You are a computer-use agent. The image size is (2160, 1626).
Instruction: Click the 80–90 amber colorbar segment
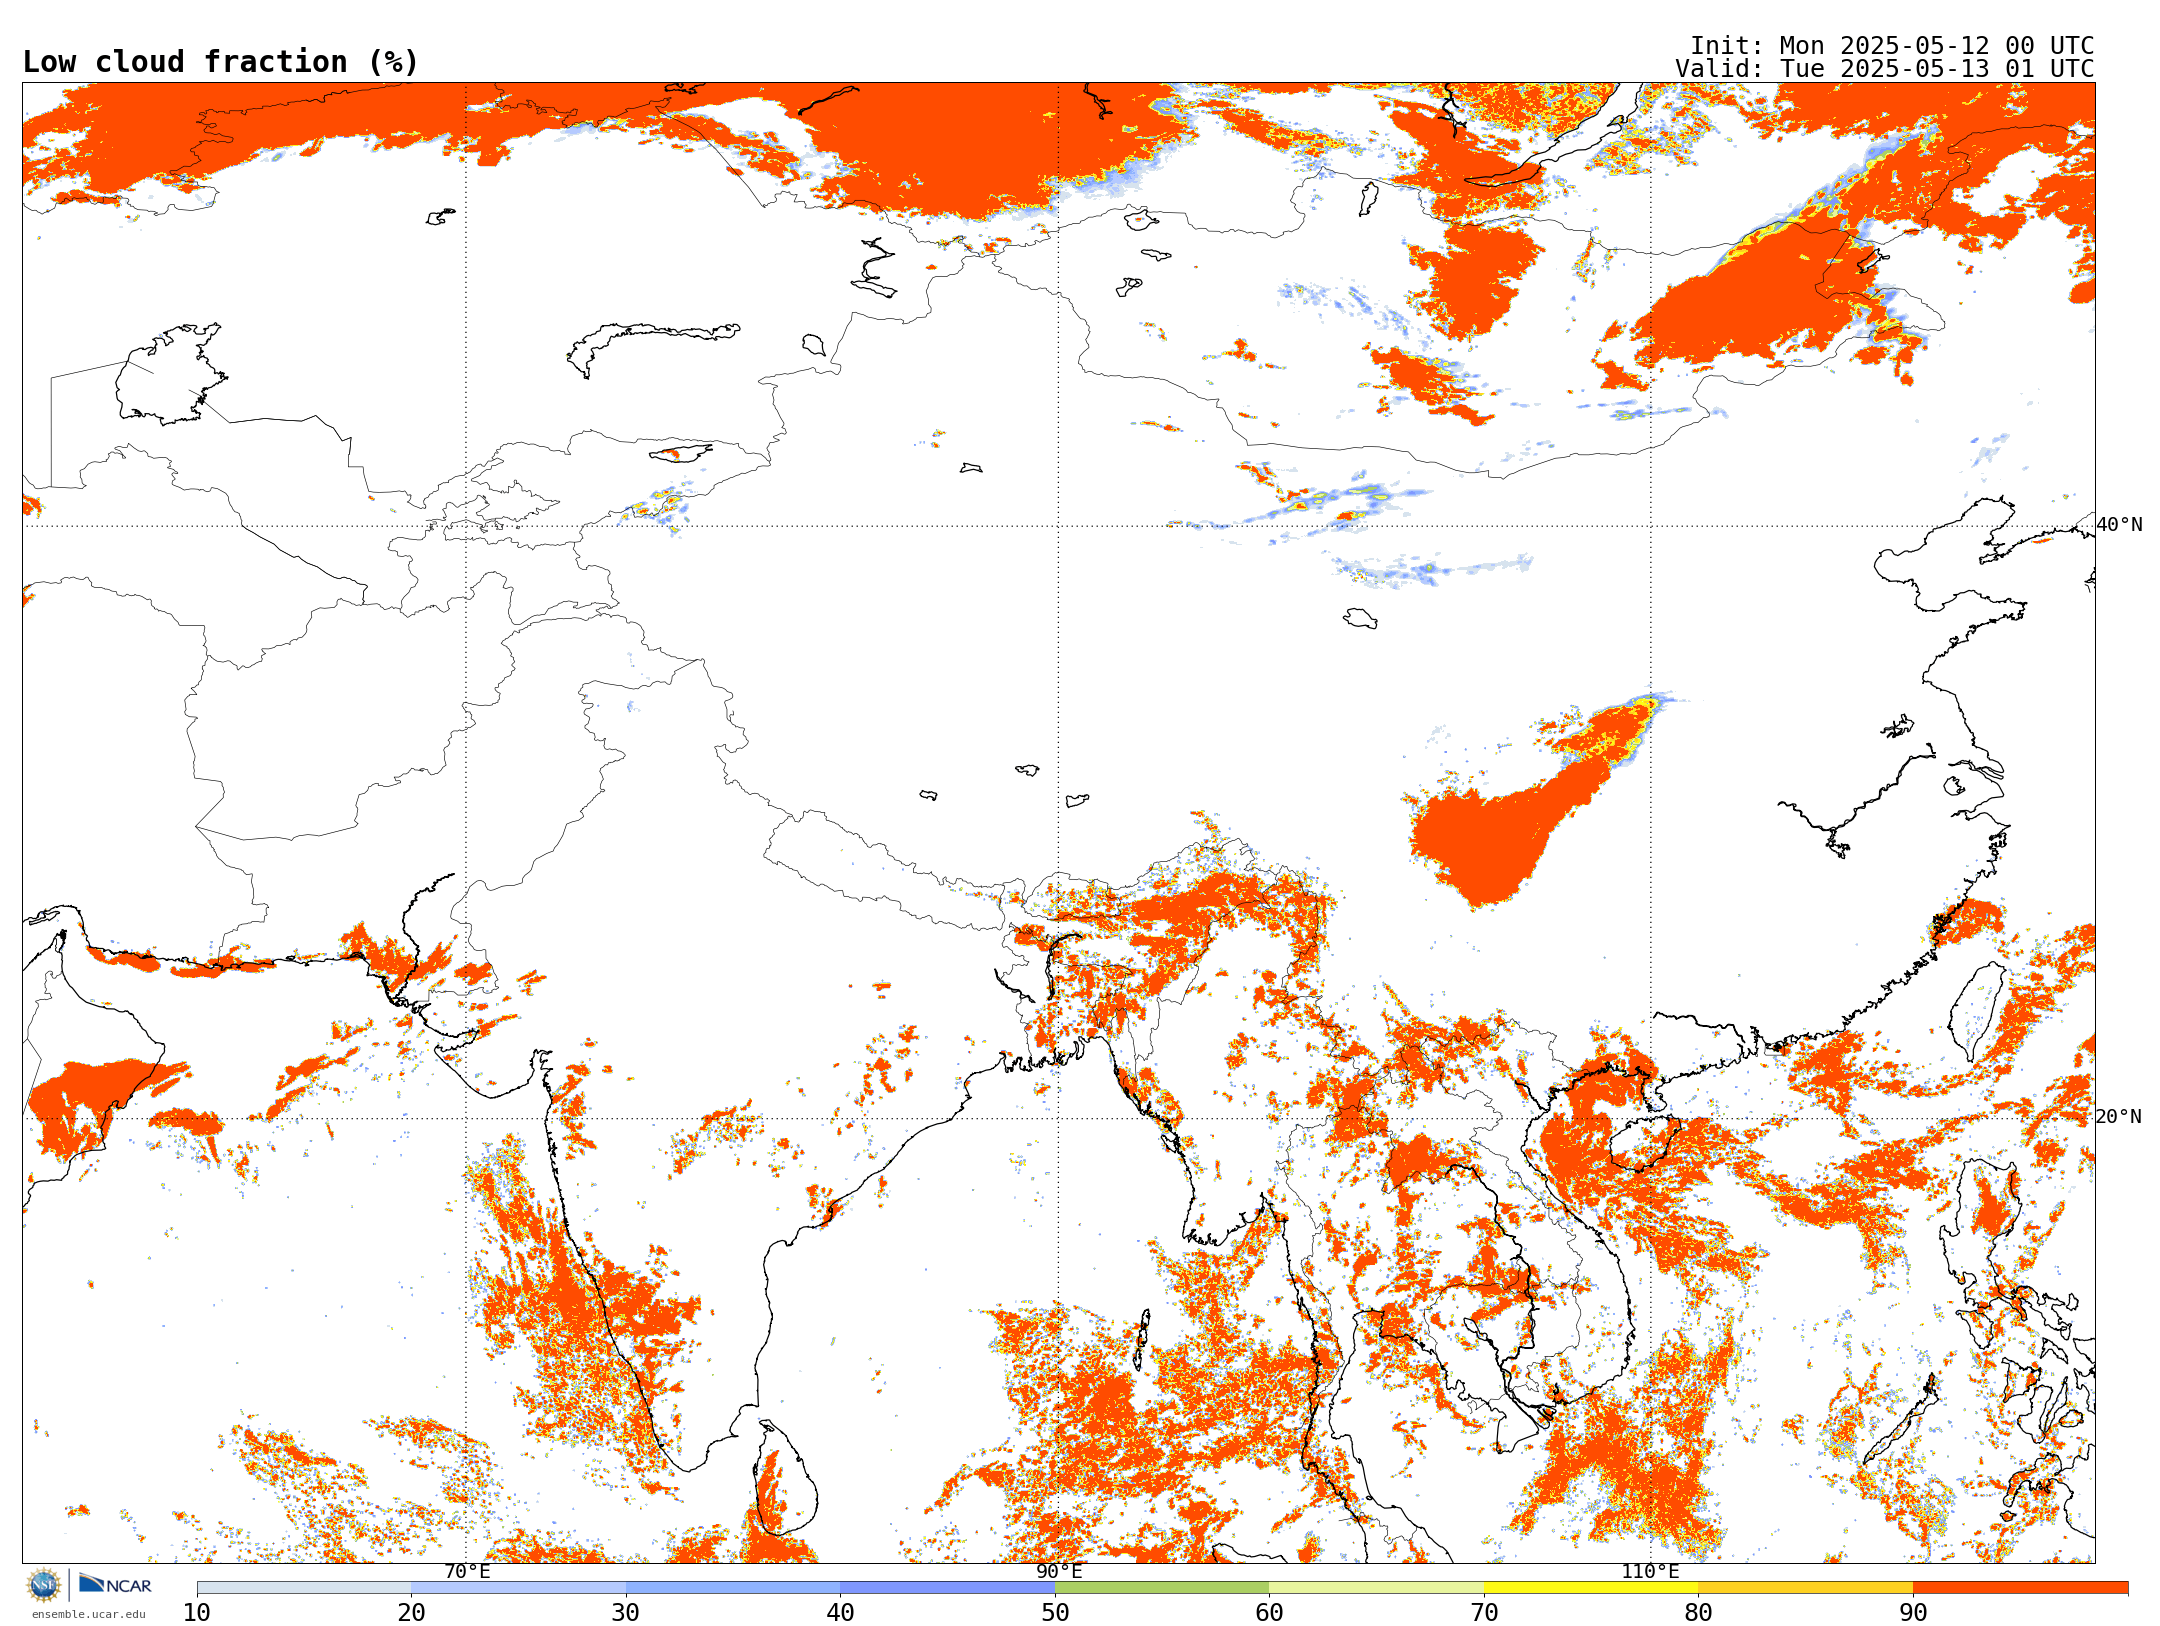coord(1805,1588)
